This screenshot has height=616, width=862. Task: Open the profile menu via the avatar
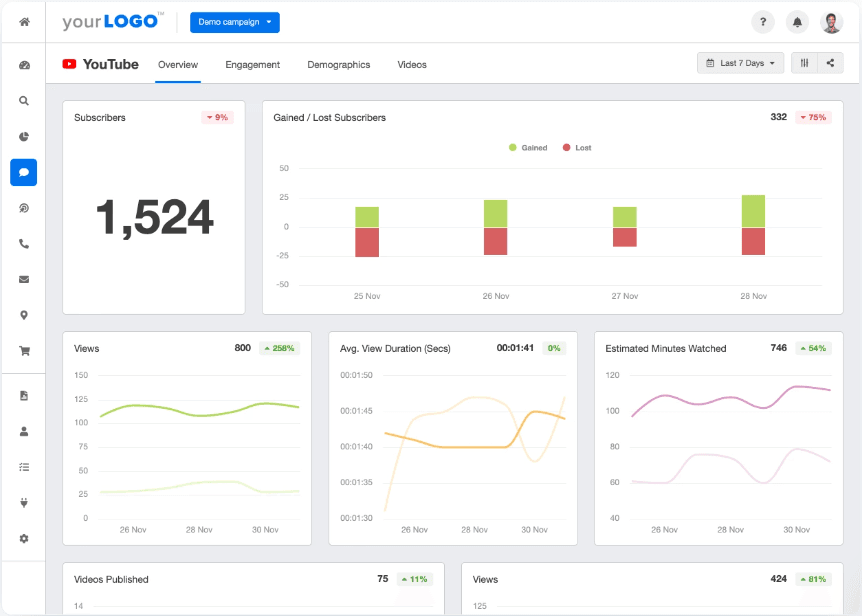click(x=831, y=22)
